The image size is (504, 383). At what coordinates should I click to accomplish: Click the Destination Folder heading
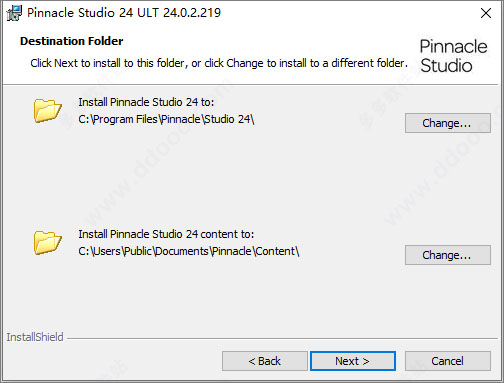(71, 41)
